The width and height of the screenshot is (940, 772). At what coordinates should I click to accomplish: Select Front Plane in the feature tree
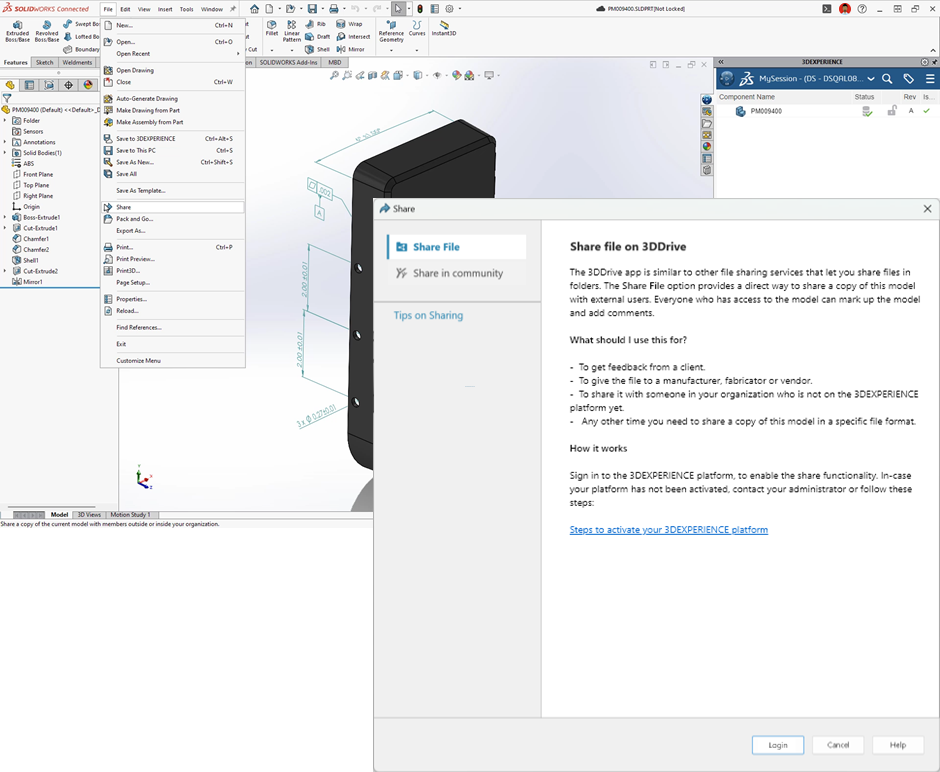click(38, 174)
